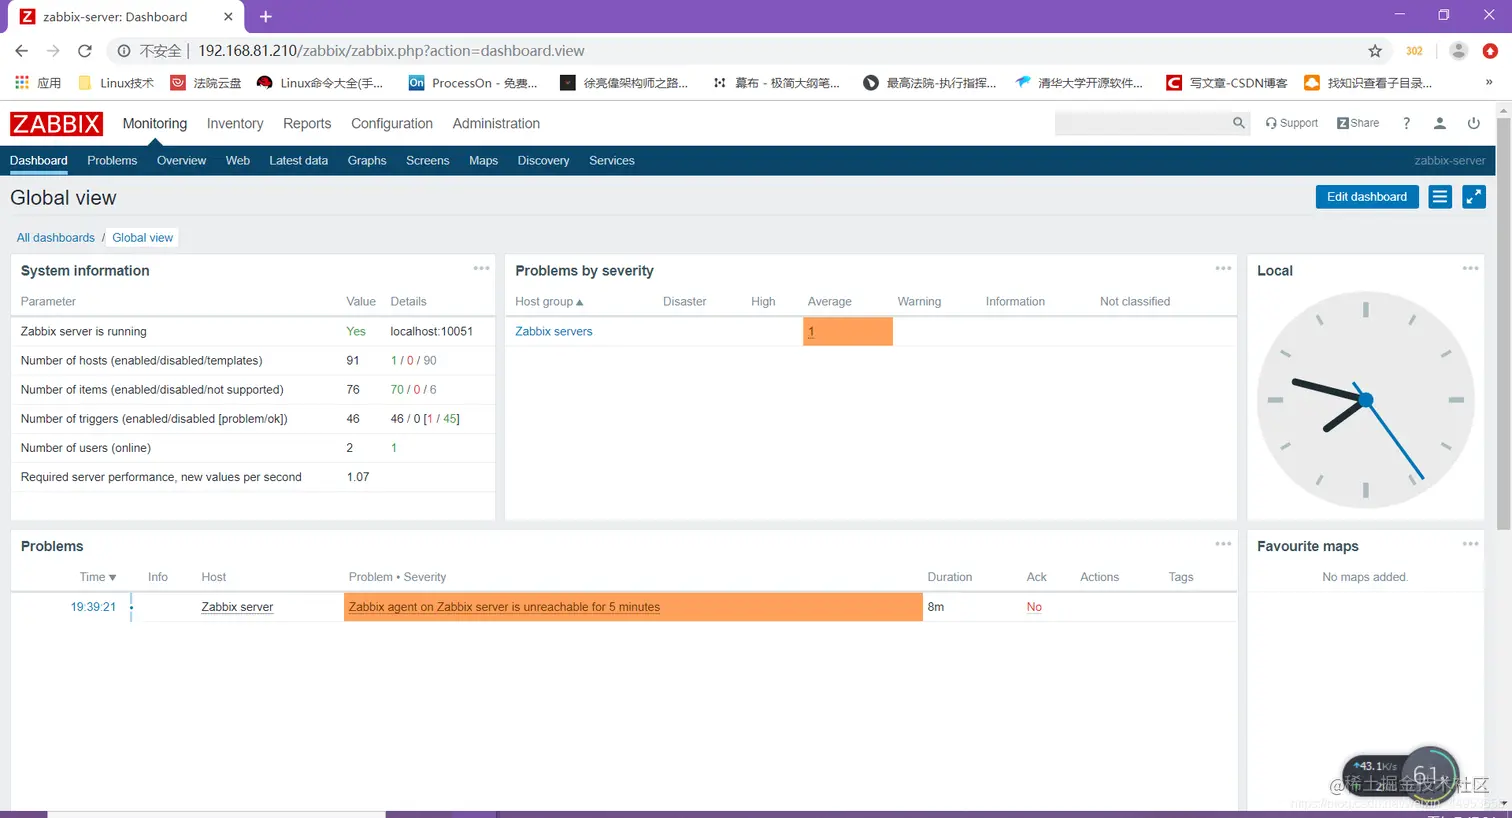Click in the Zabbix search field

(1143, 123)
